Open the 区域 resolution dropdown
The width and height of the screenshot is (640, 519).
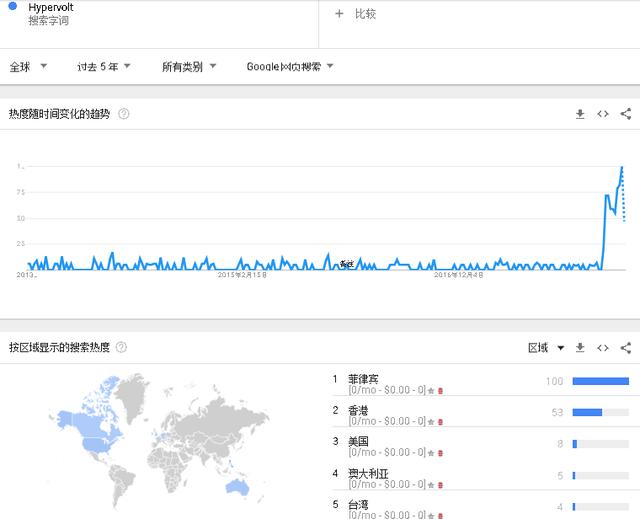click(x=546, y=348)
